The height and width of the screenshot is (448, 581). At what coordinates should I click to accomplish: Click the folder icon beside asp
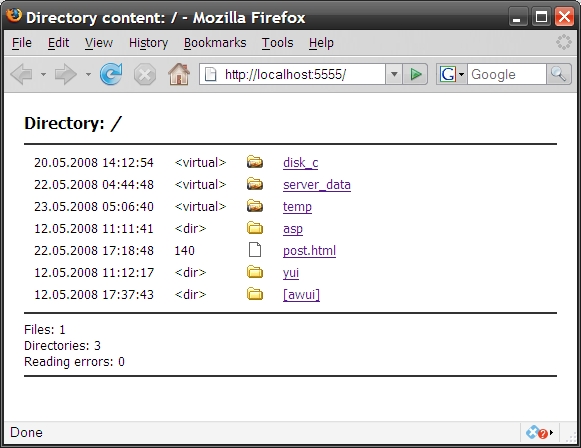coord(255,228)
